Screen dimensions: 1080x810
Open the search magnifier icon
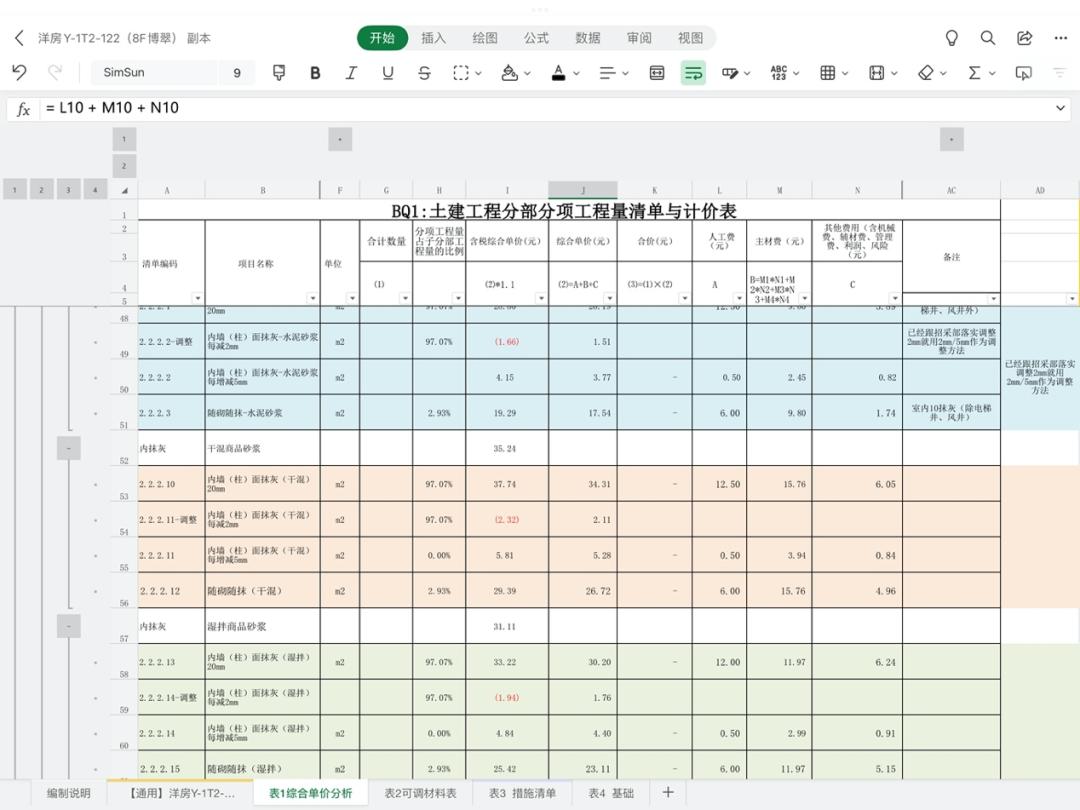point(987,37)
